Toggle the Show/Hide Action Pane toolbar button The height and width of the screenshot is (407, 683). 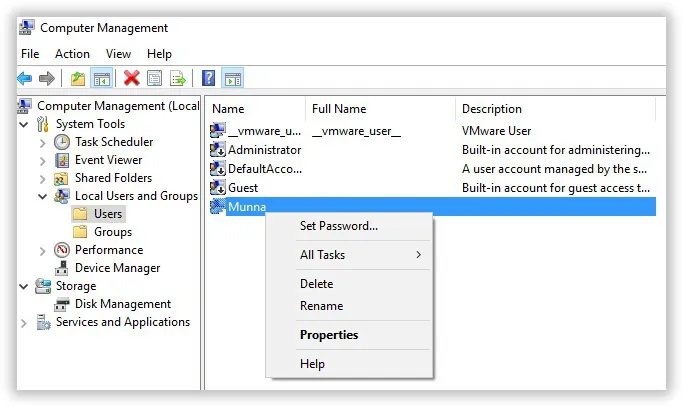[x=232, y=78]
